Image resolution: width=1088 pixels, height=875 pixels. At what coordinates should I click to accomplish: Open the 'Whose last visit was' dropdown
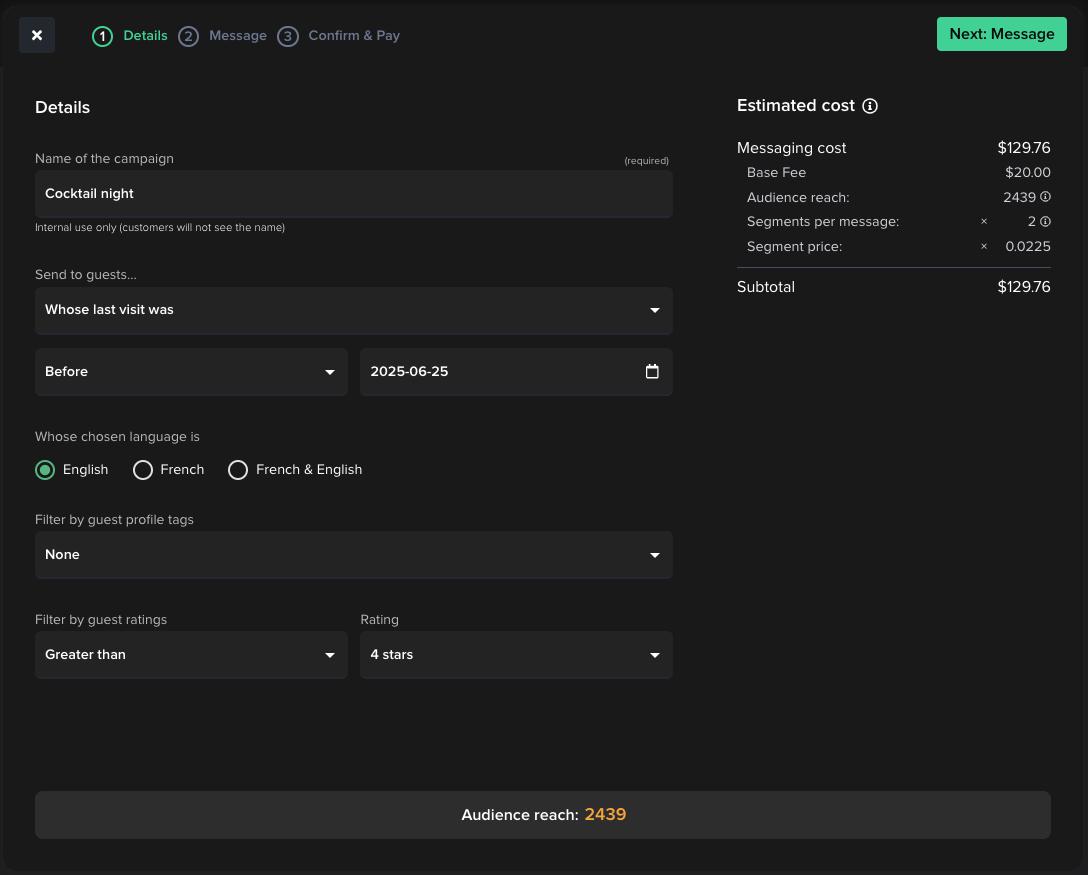coord(353,310)
